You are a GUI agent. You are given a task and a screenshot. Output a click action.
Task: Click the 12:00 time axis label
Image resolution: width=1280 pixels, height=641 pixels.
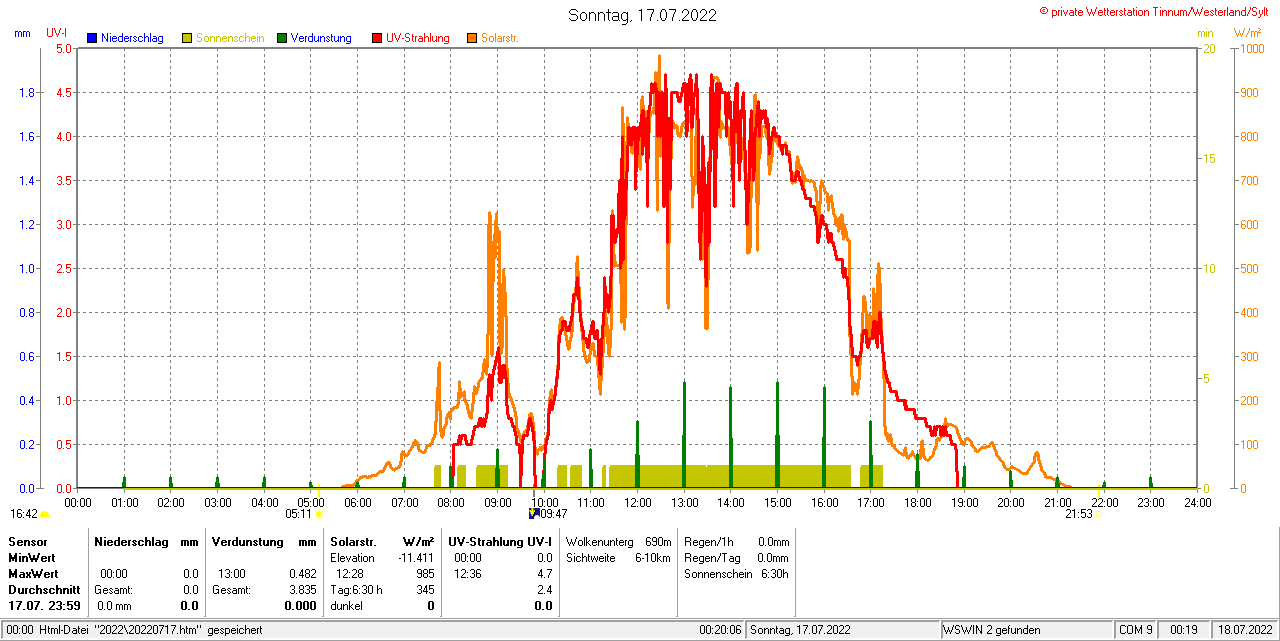637,502
